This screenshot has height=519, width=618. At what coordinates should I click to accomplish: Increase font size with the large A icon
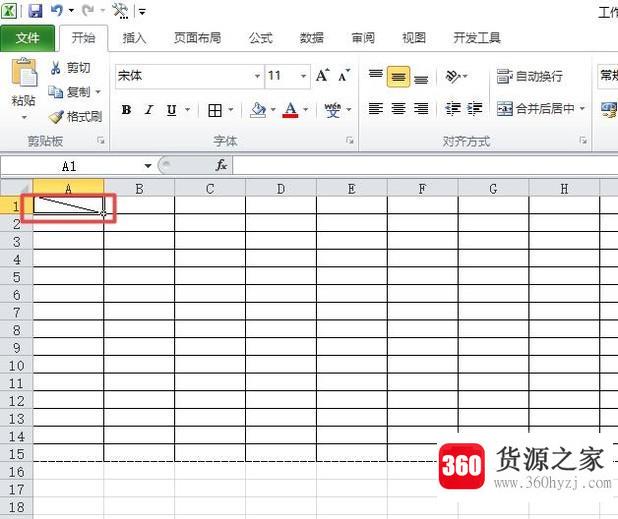pyautogui.click(x=322, y=75)
